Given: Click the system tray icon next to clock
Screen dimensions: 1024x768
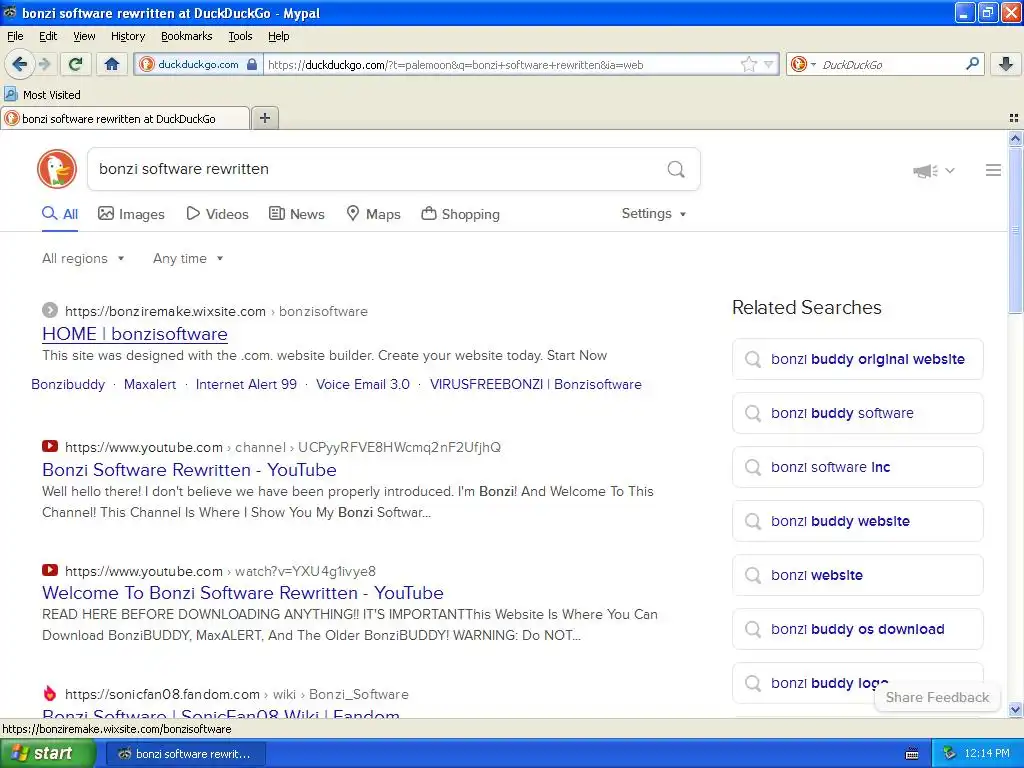Looking at the screenshot, I should 950,754.
